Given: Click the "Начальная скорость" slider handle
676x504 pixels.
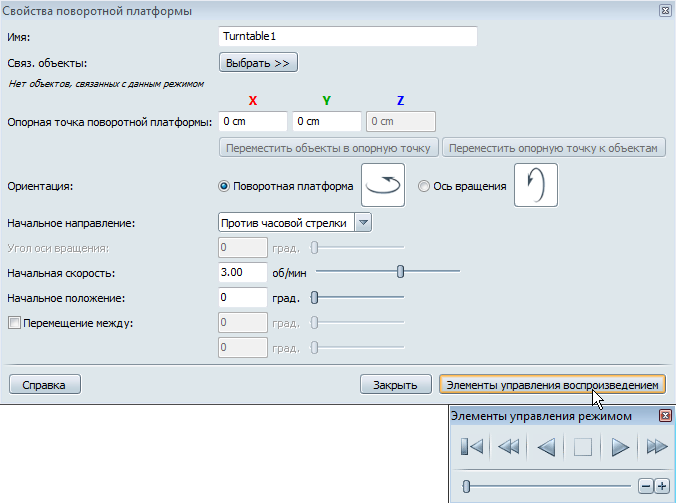Looking at the screenshot, I should pos(401,272).
